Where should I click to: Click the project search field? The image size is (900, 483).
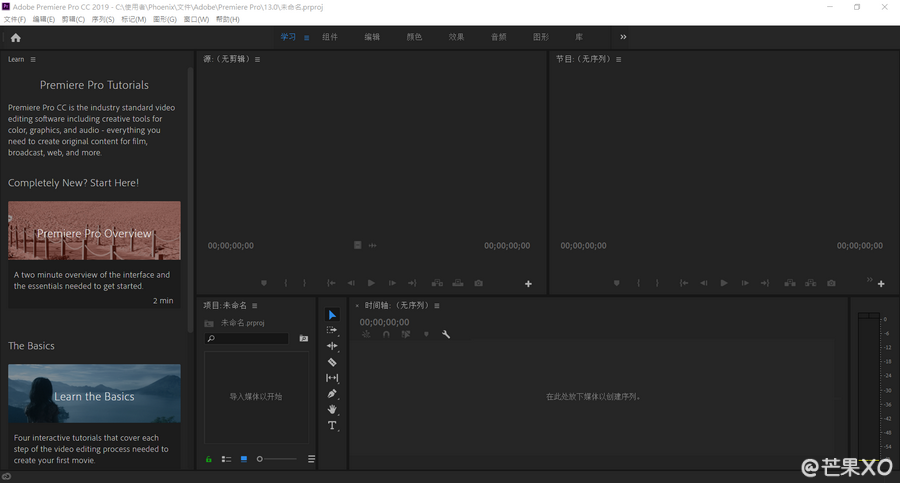tap(247, 339)
